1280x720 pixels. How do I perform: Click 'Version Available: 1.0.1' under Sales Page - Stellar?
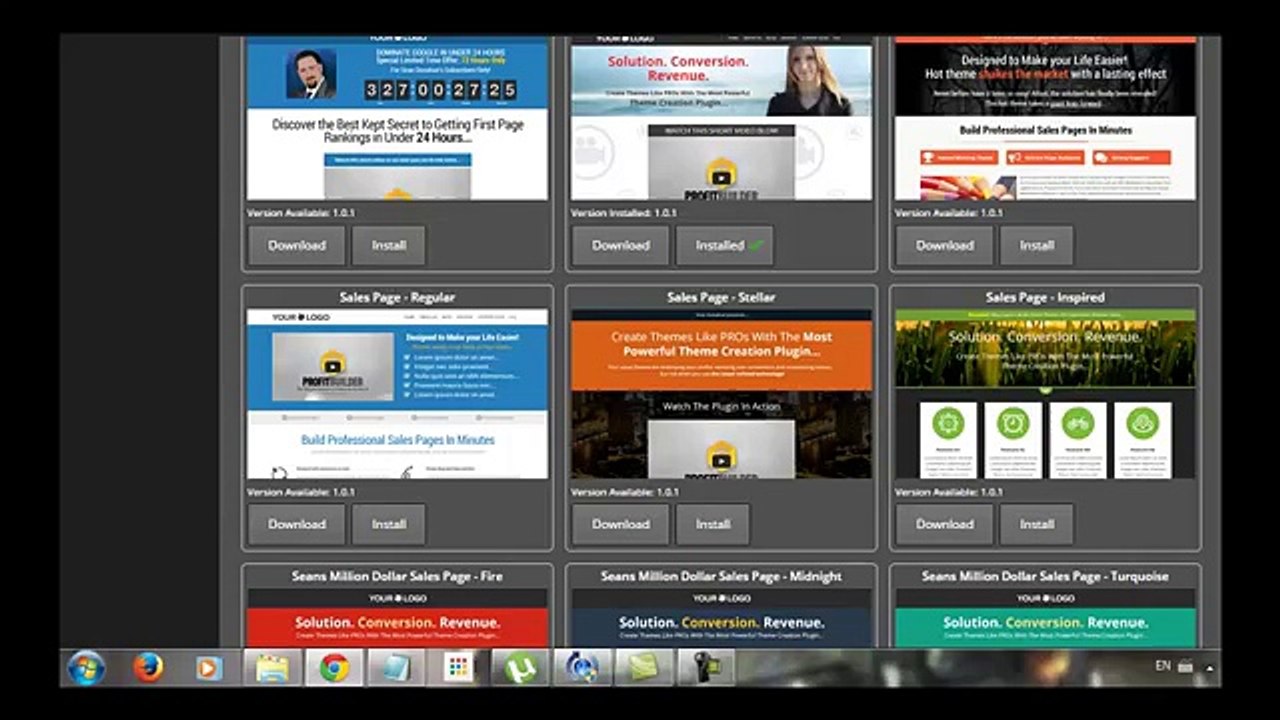[625, 492]
